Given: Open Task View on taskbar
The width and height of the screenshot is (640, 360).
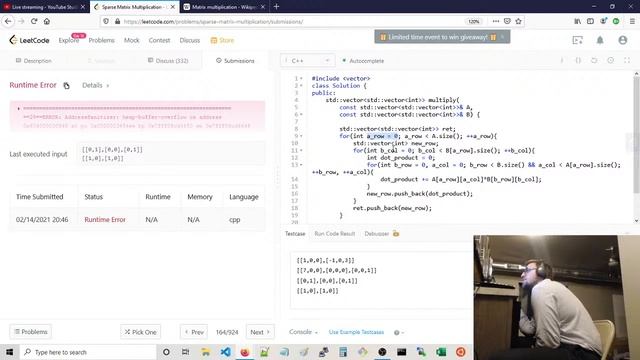Looking at the screenshot, I should (x=185, y=352).
